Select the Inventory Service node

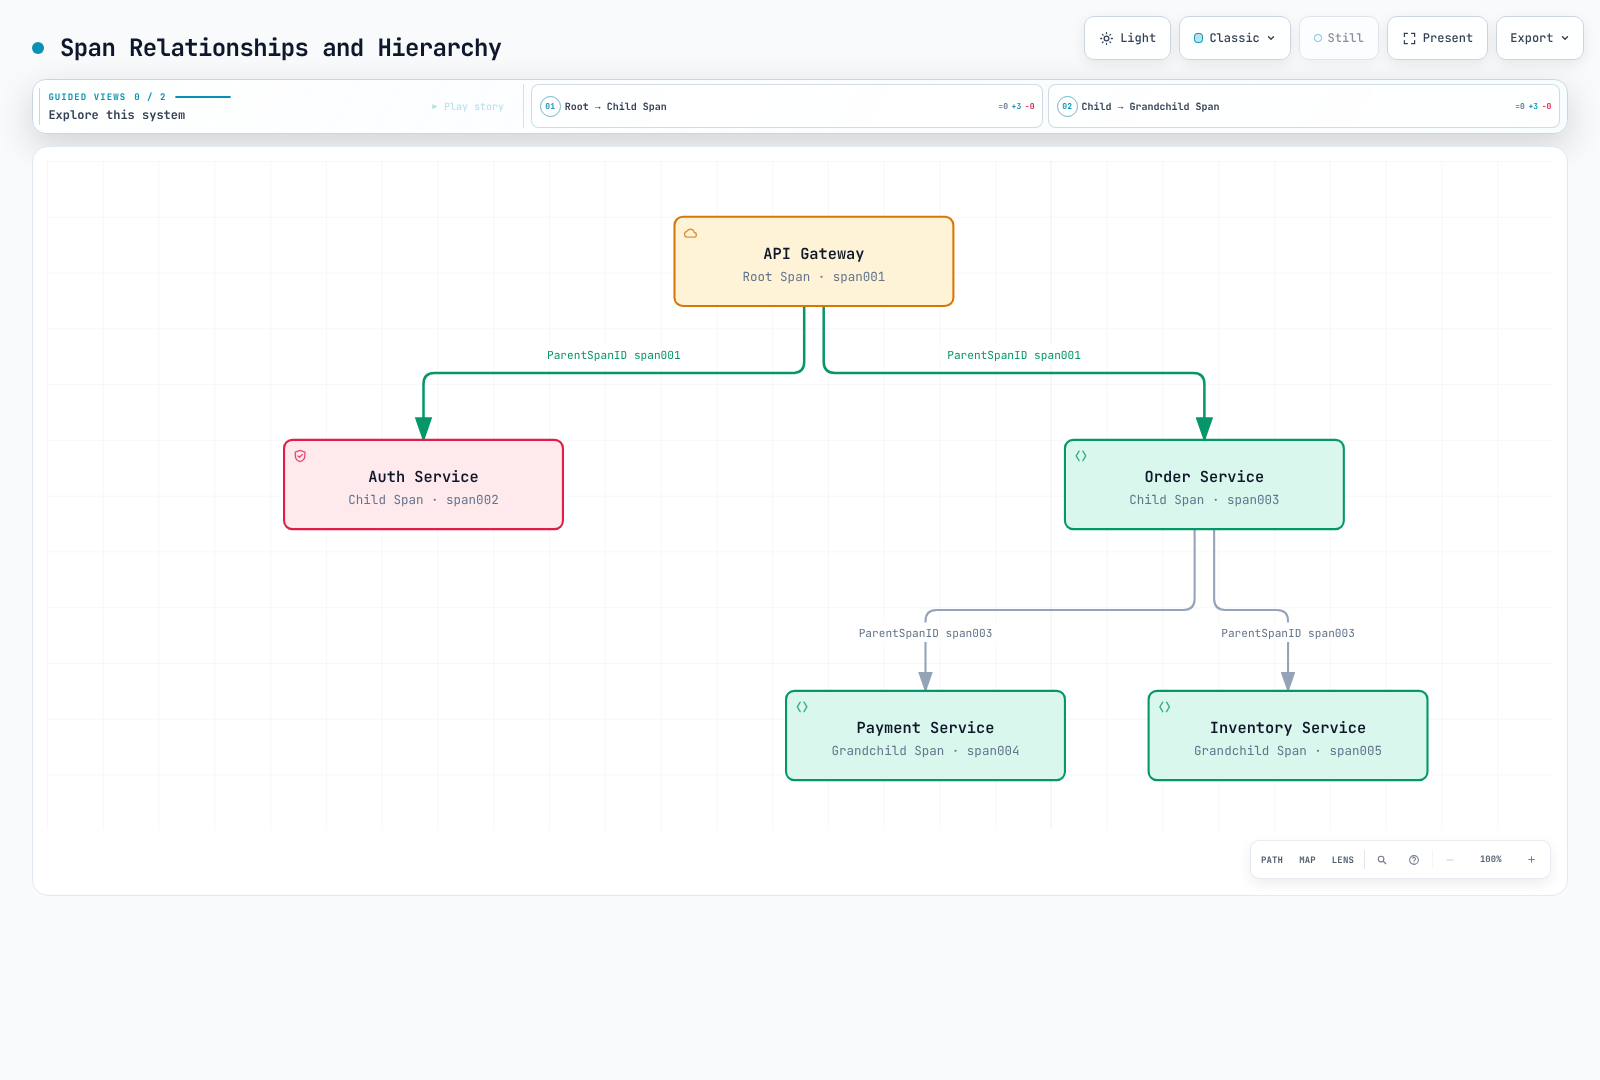[1288, 736]
